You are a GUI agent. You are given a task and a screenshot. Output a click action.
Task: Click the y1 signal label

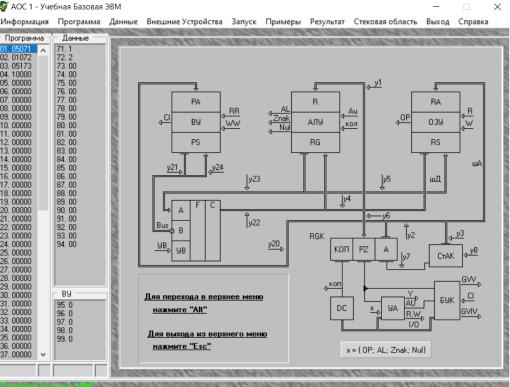click(378, 83)
